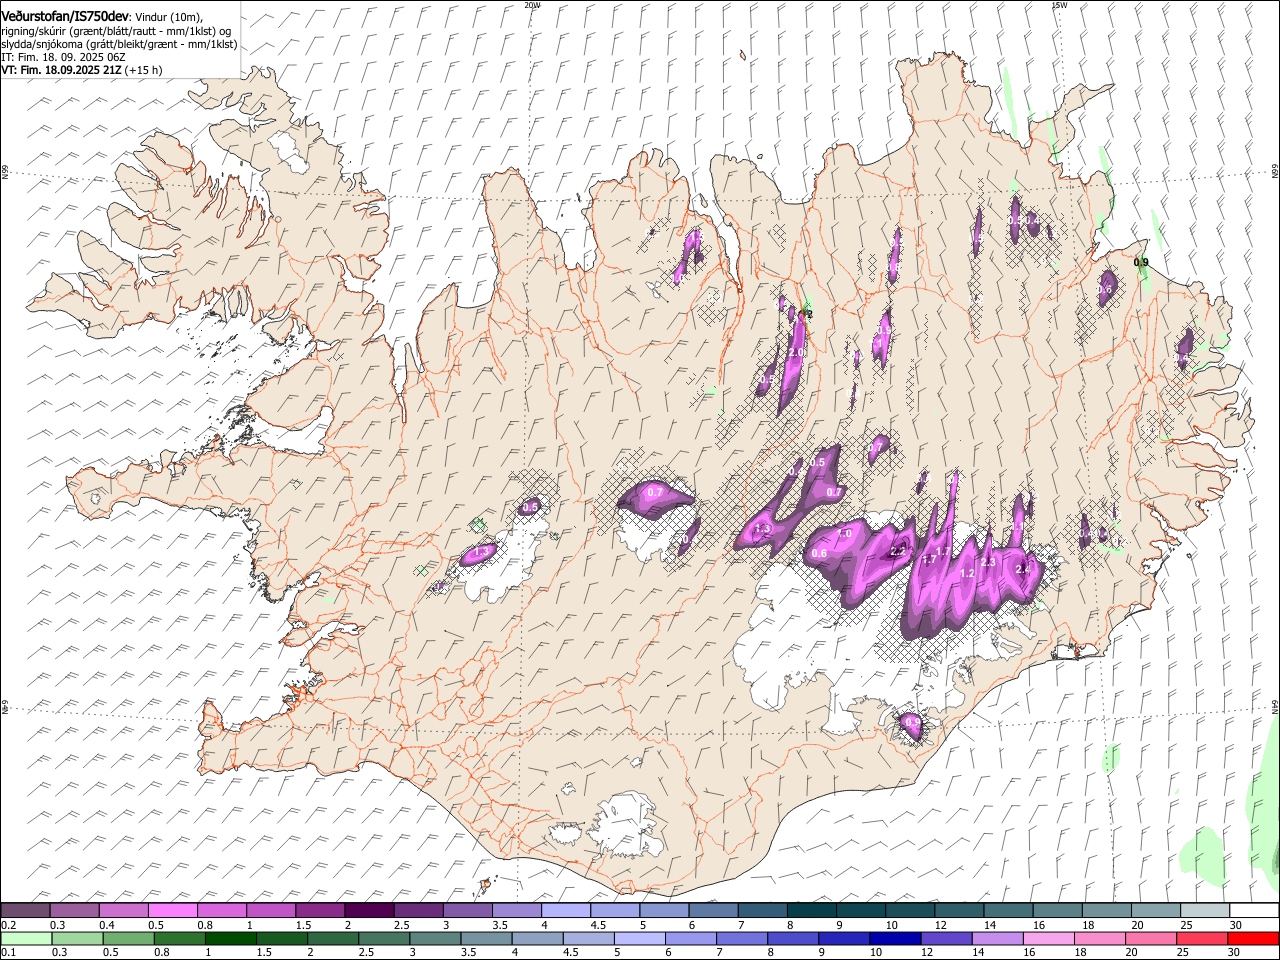Image resolution: width=1280 pixels, height=960 pixels.
Task: Click the top legend swatch starting at 12
Action: pyautogui.click(x=960, y=911)
